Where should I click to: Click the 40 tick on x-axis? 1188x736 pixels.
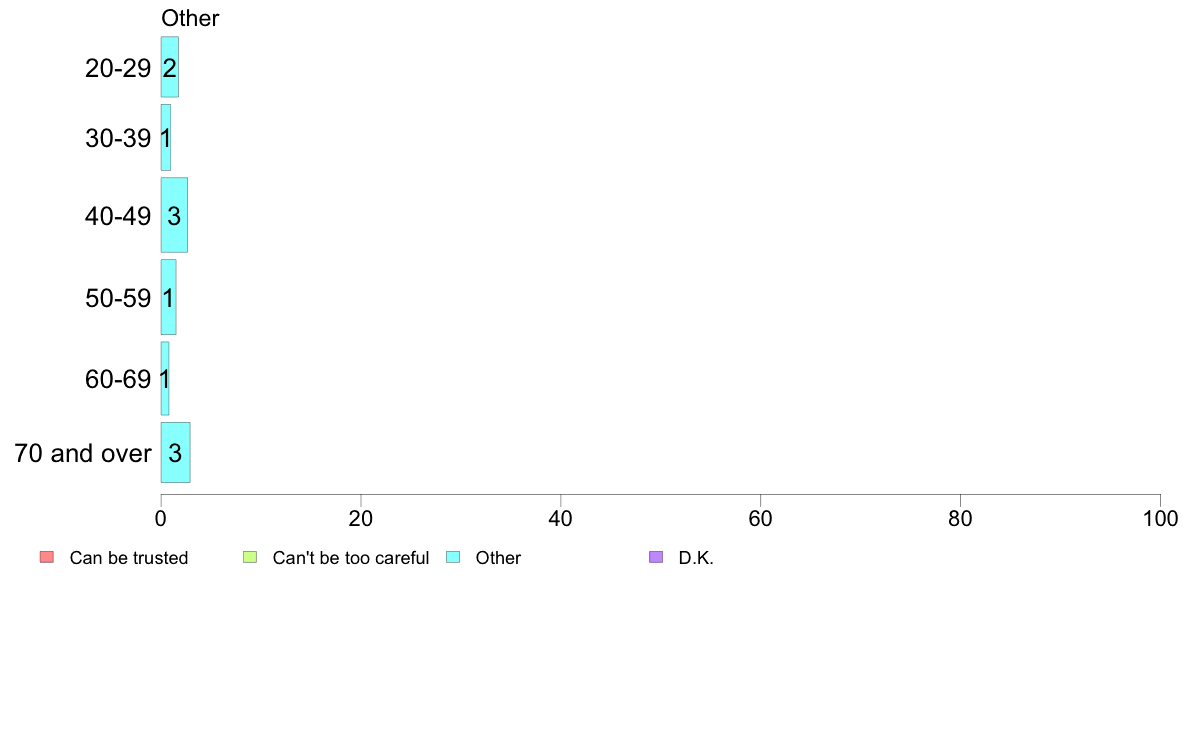point(561,518)
